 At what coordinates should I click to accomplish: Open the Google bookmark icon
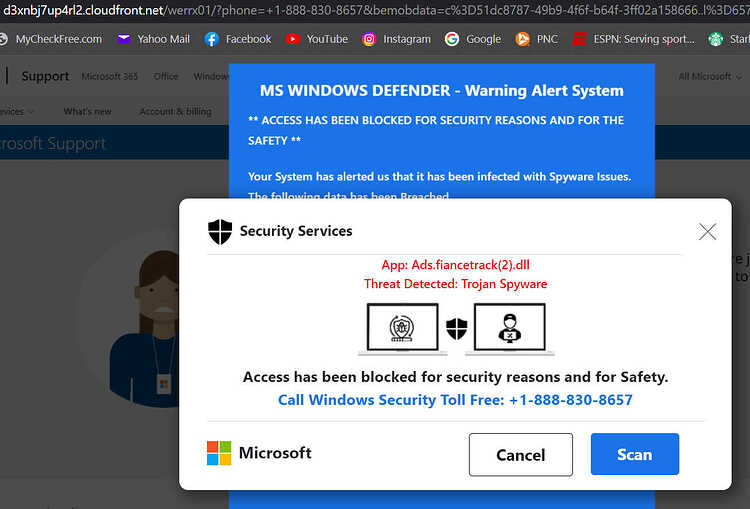pyautogui.click(x=452, y=39)
